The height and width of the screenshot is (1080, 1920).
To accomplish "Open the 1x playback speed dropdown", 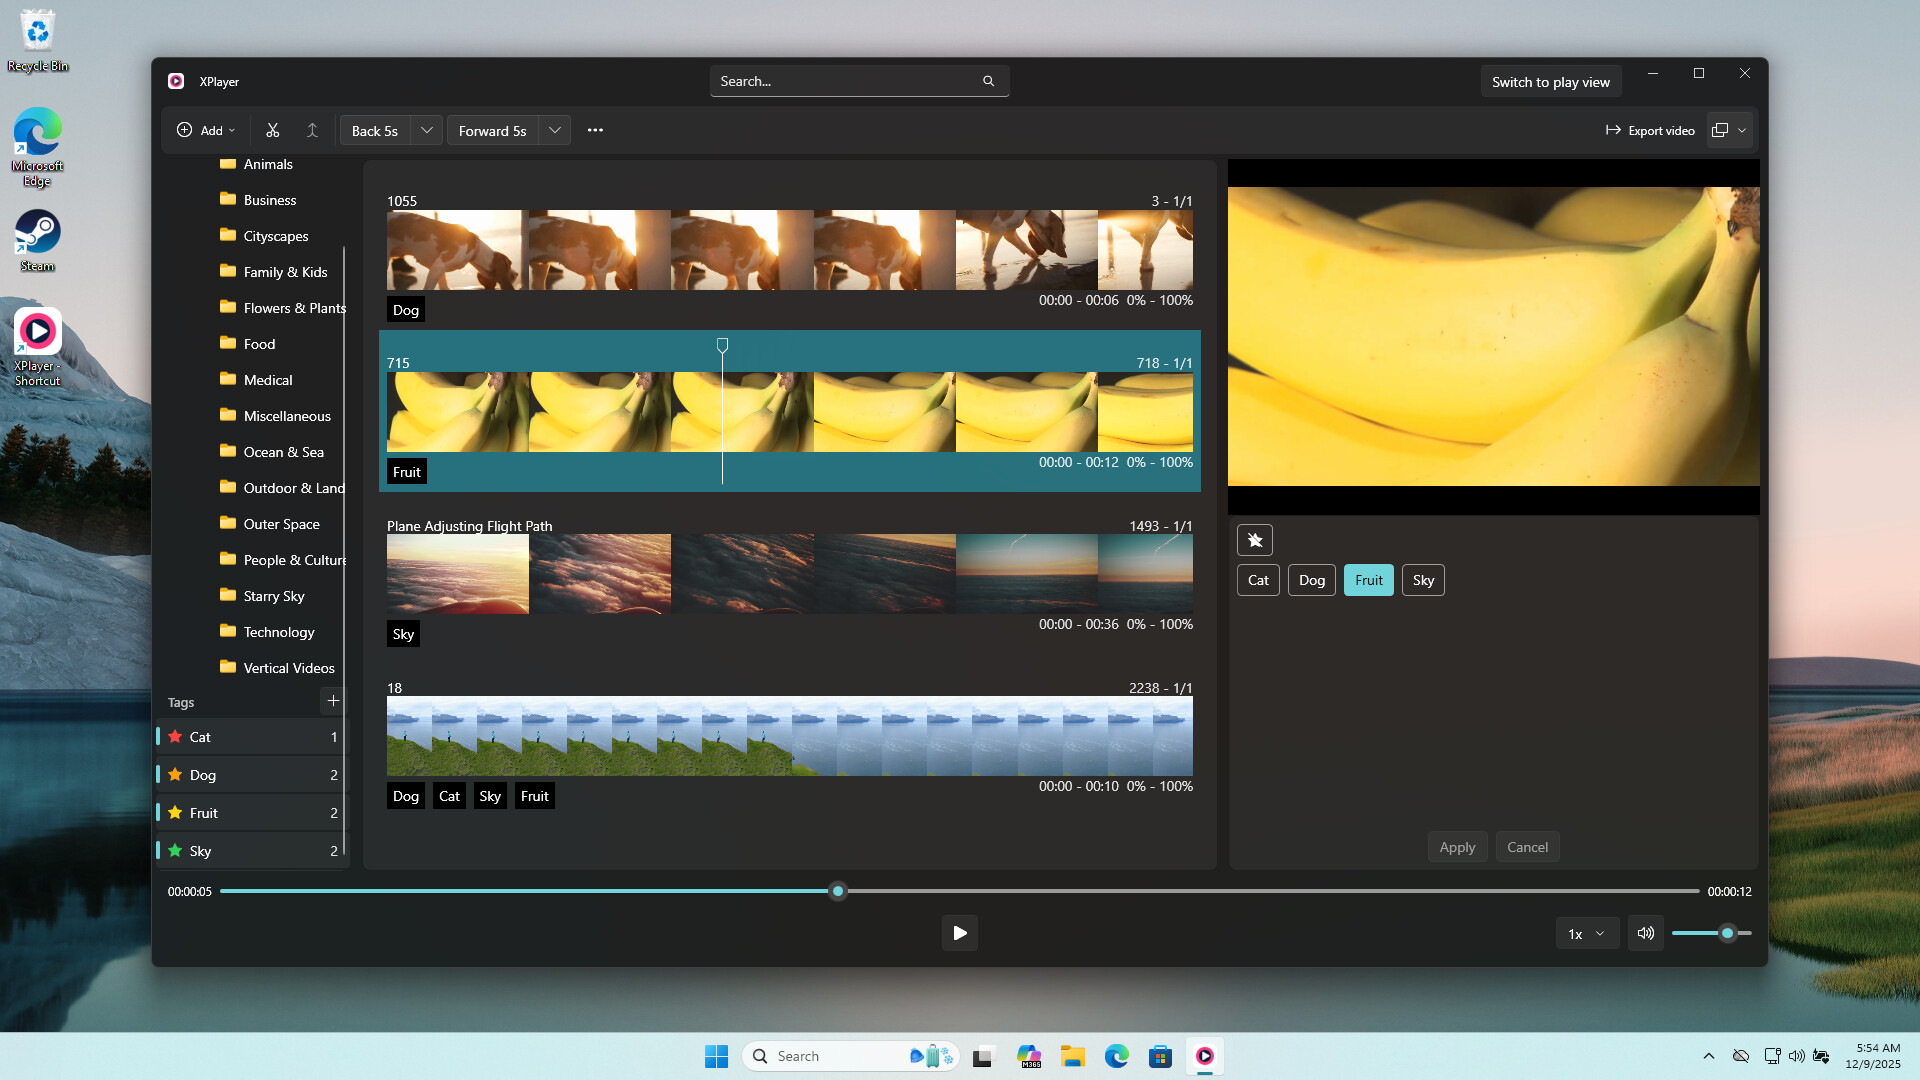I will coord(1586,933).
